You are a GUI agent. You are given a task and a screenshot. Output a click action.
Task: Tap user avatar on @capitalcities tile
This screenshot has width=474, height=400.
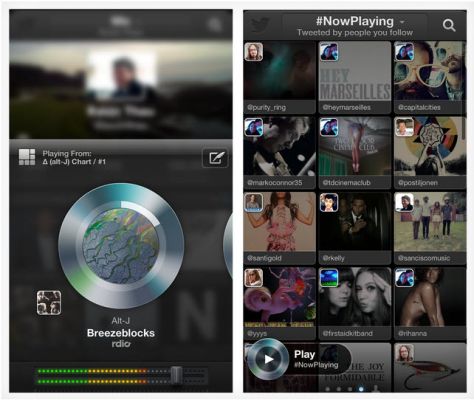click(x=404, y=52)
